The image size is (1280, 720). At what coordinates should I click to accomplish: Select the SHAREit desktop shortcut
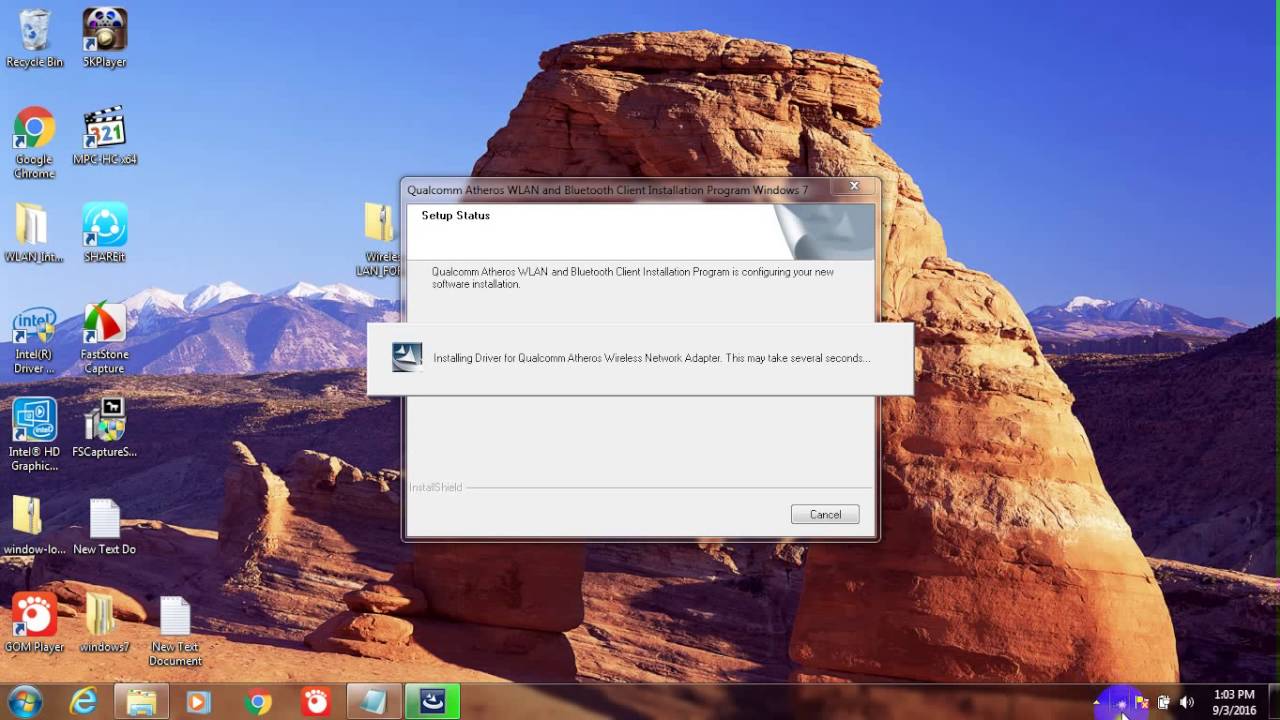104,233
